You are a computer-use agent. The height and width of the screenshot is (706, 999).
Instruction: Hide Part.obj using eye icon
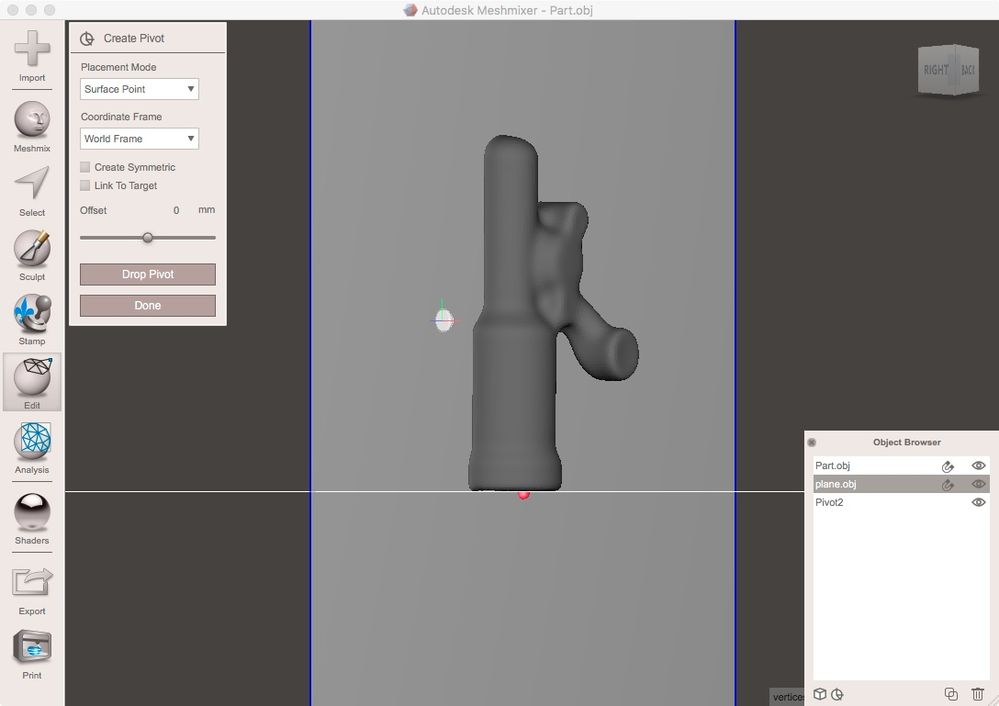(978, 466)
